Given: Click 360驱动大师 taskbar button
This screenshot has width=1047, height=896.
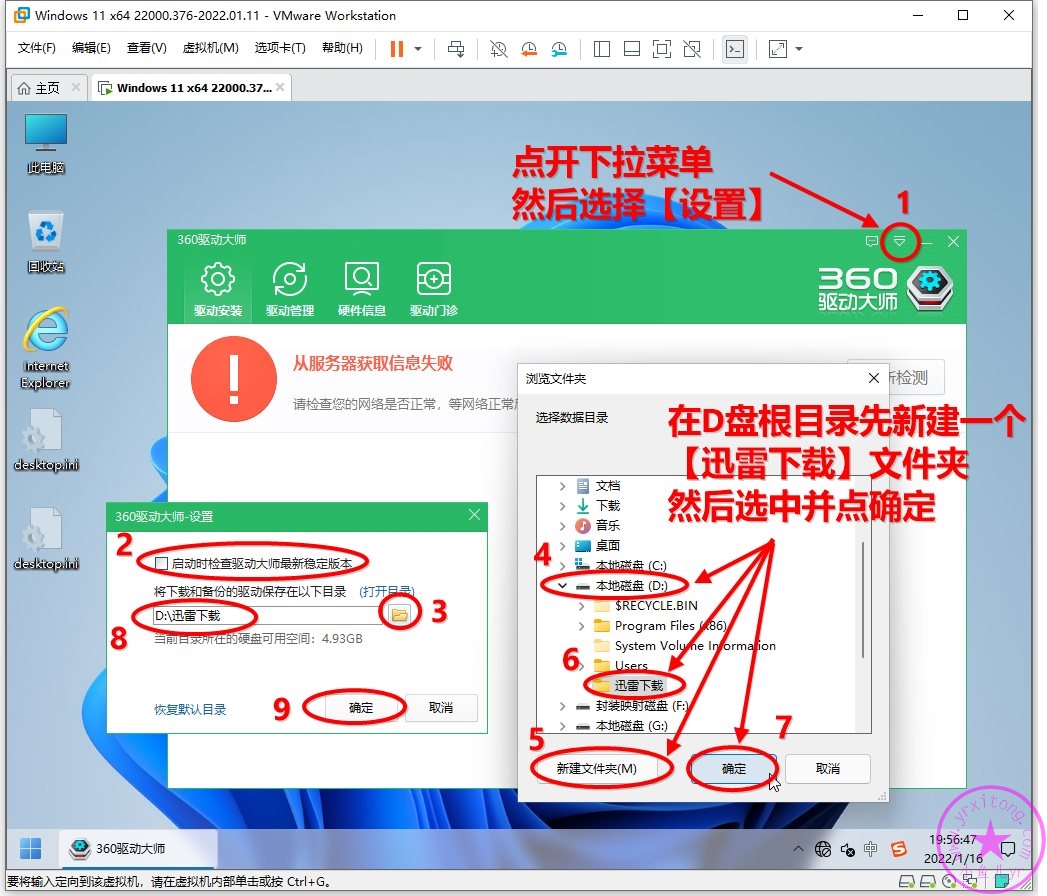Looking at the screenshot, I should coord(138,849).
